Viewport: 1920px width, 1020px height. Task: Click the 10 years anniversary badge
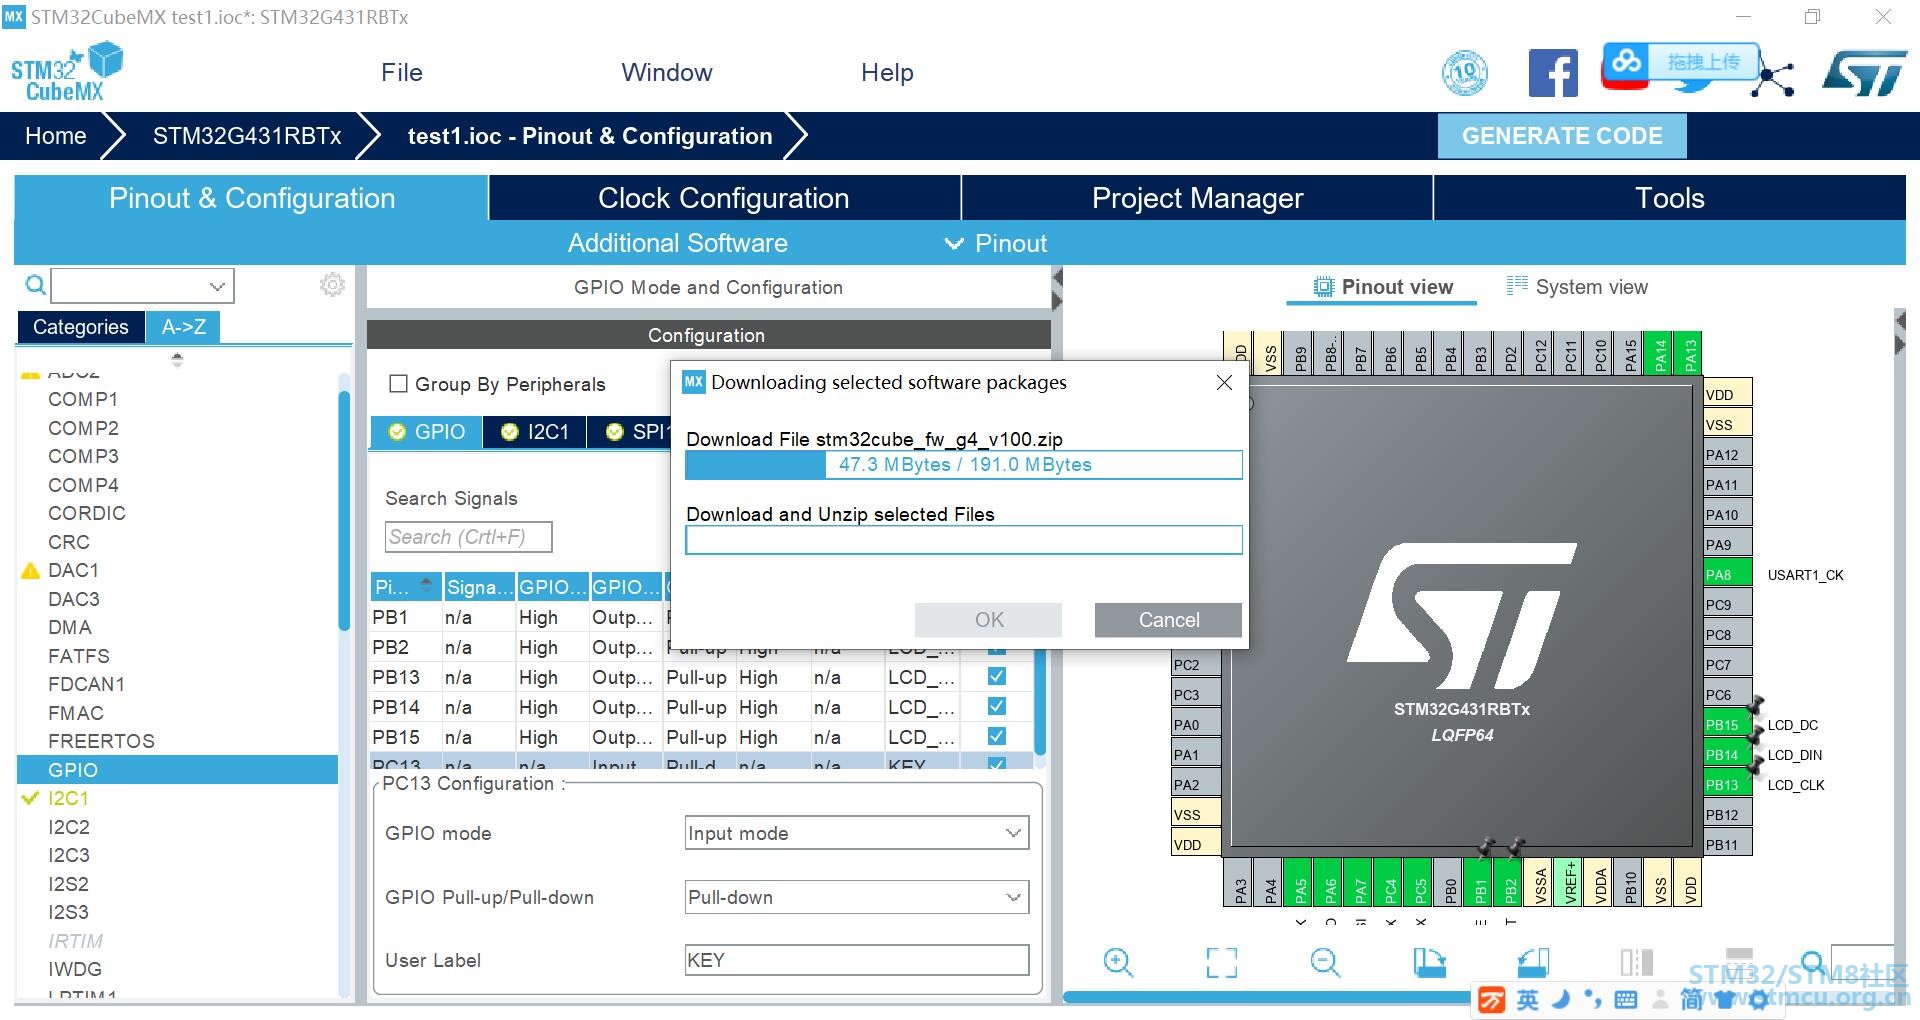[1465, 73]
